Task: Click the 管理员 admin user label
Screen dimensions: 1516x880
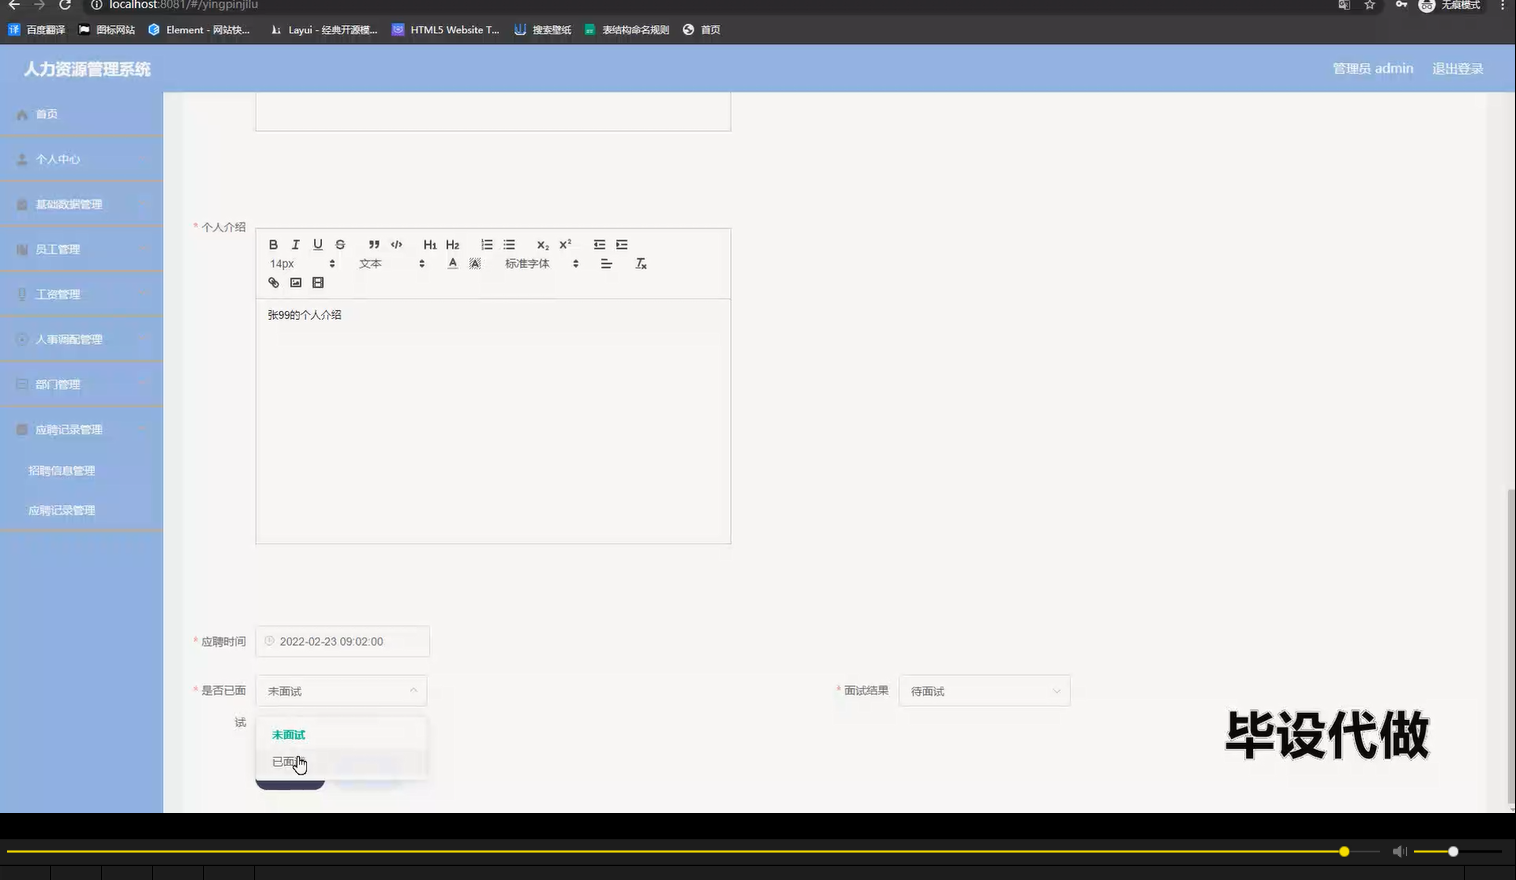Action: (1373, 69)
